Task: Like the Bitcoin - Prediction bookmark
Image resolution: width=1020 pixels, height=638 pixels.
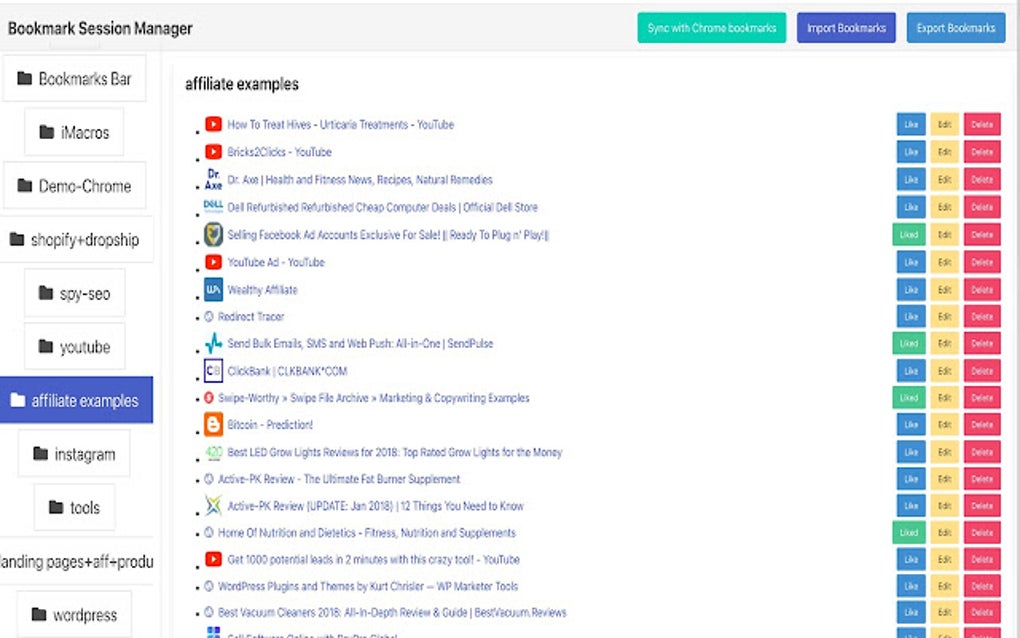Action: pos(911,424)
